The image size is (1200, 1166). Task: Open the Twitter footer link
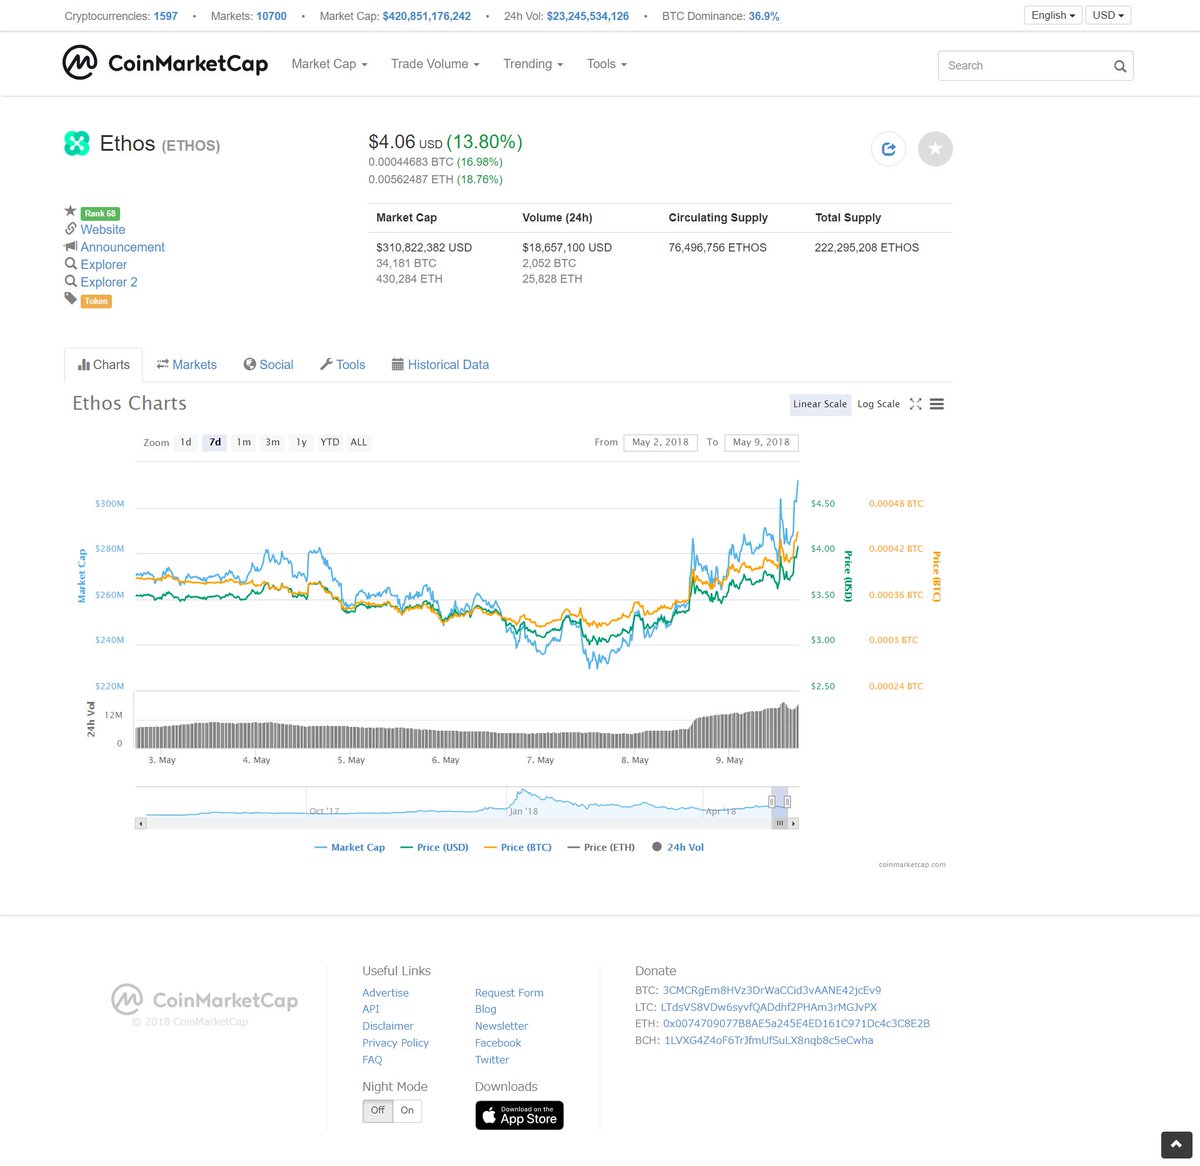click(x=492, y=1060)
